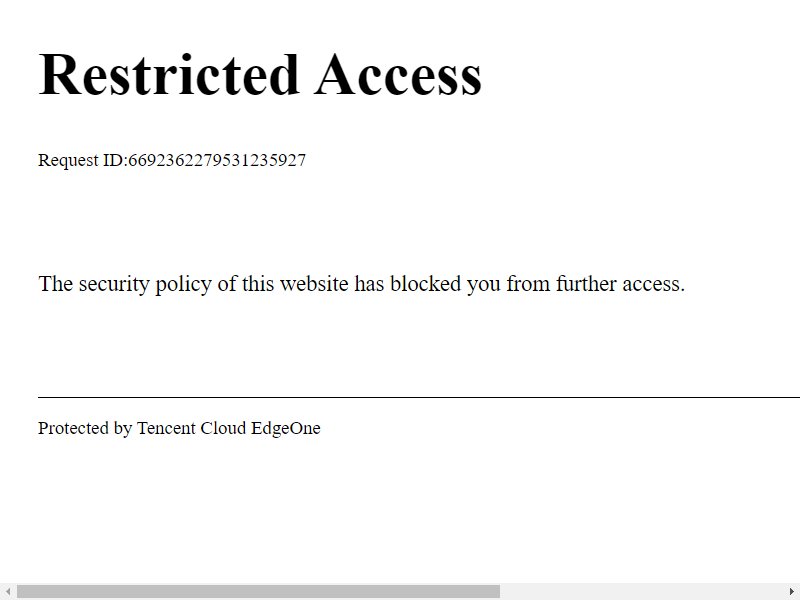800x600 pixels.
Task: Click the horizontal scrollbar right arrow
Action: 792,592
